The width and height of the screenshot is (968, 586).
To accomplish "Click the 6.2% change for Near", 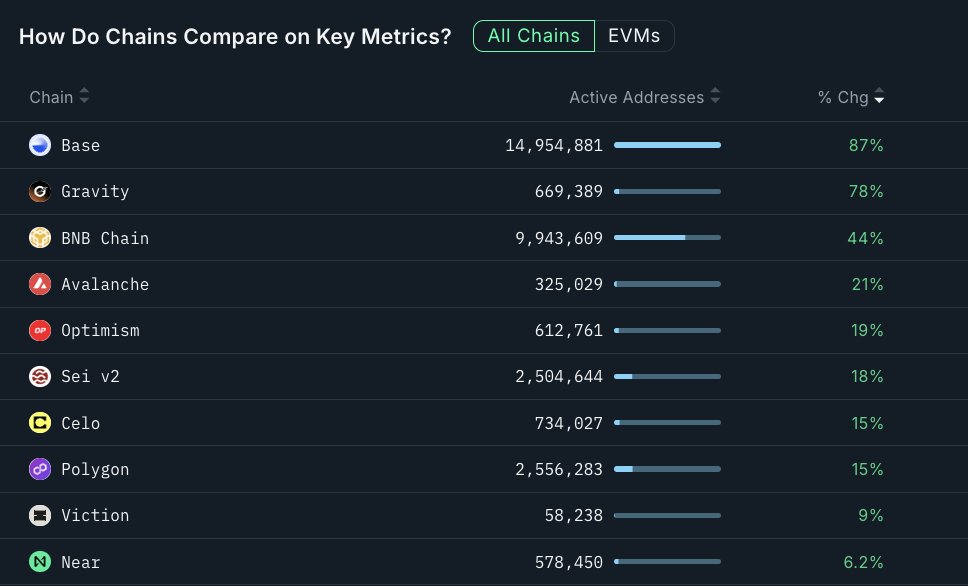I will (x=864, y=562).
